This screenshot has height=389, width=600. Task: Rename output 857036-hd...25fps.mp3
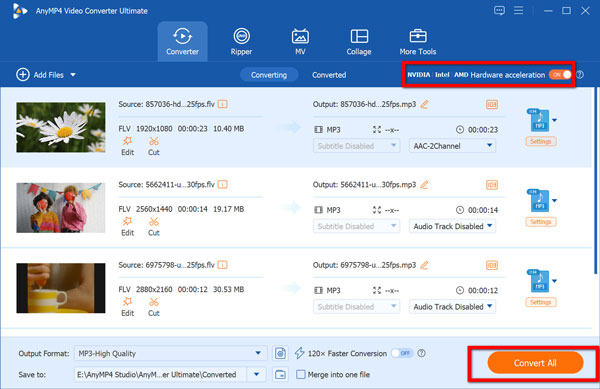pyautogui.click(x=424, y=104)
